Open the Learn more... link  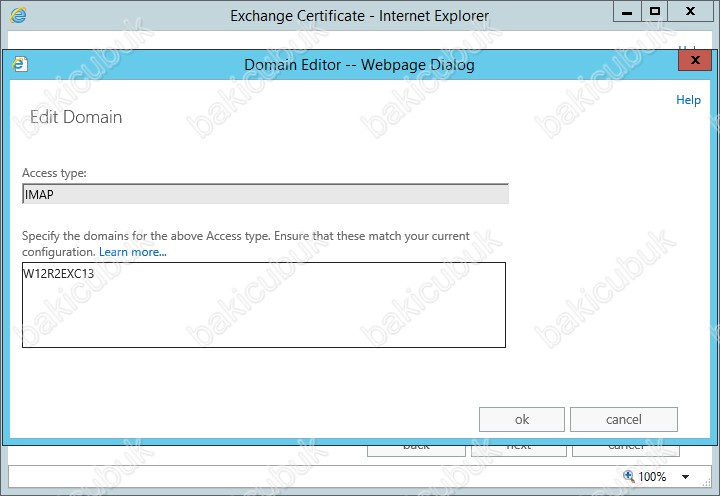tap(133, 252)
